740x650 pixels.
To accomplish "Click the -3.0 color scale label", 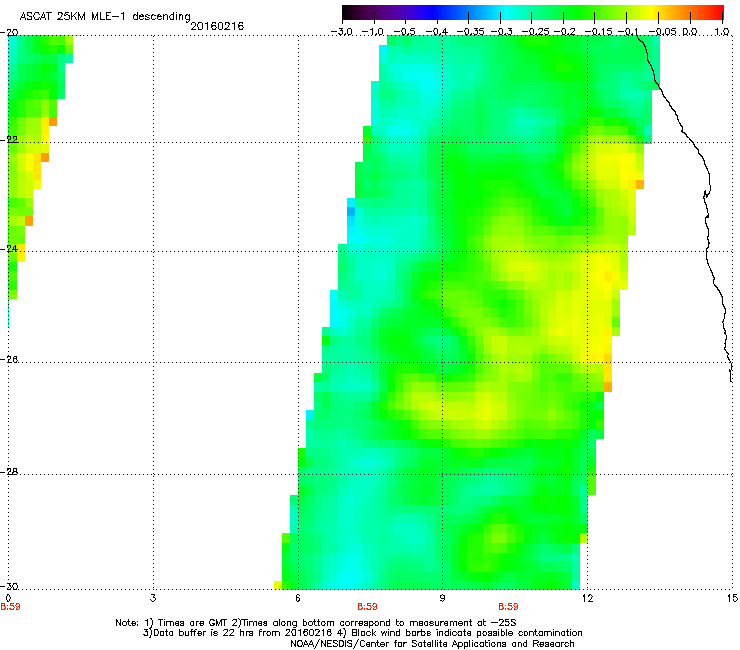I will [x=341, y=32].
